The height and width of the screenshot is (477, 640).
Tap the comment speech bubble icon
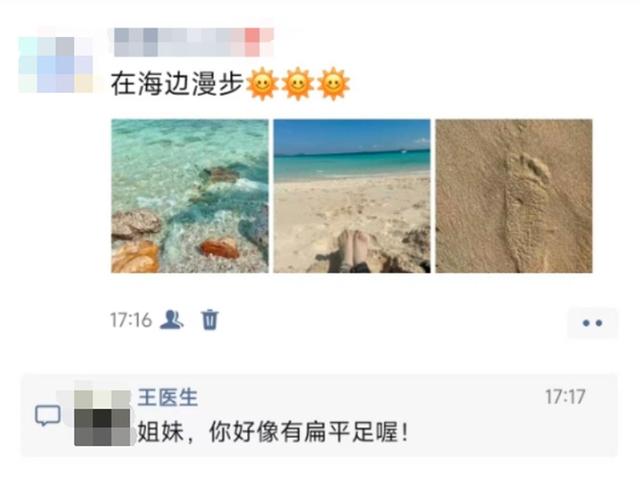pyautogui.click(x=48, y=415)
